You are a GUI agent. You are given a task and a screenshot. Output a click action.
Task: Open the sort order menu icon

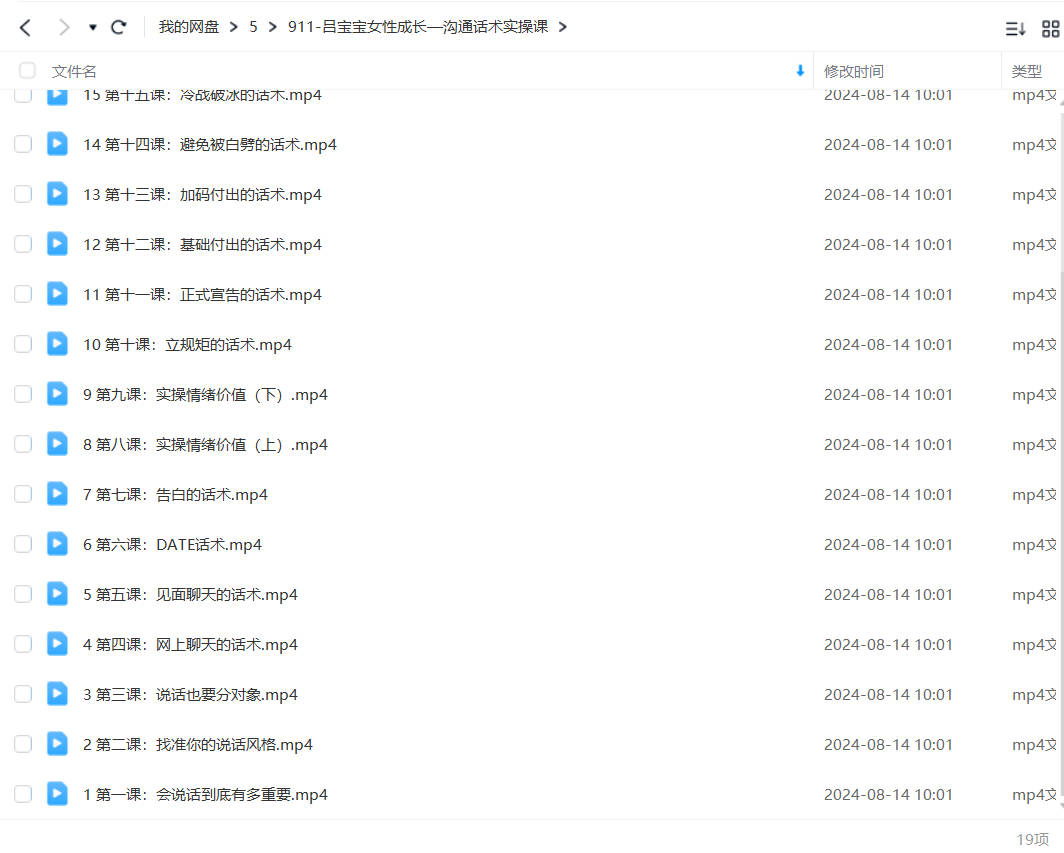click(x=1015, y=29)
